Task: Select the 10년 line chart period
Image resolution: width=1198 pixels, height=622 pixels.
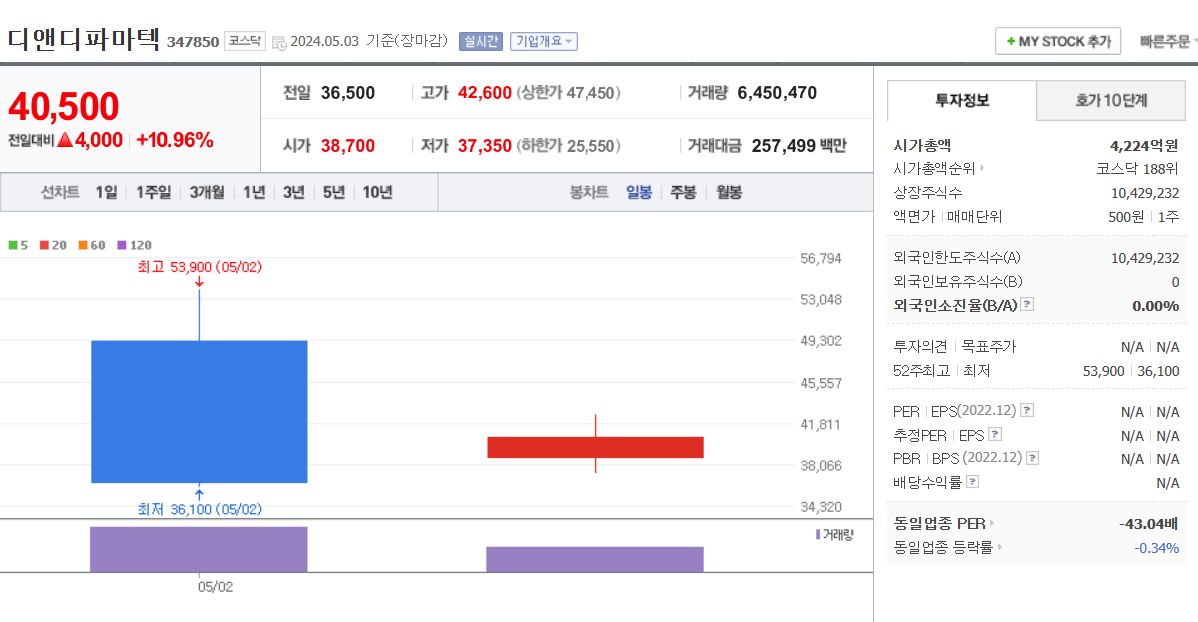Action: (377, 193)
